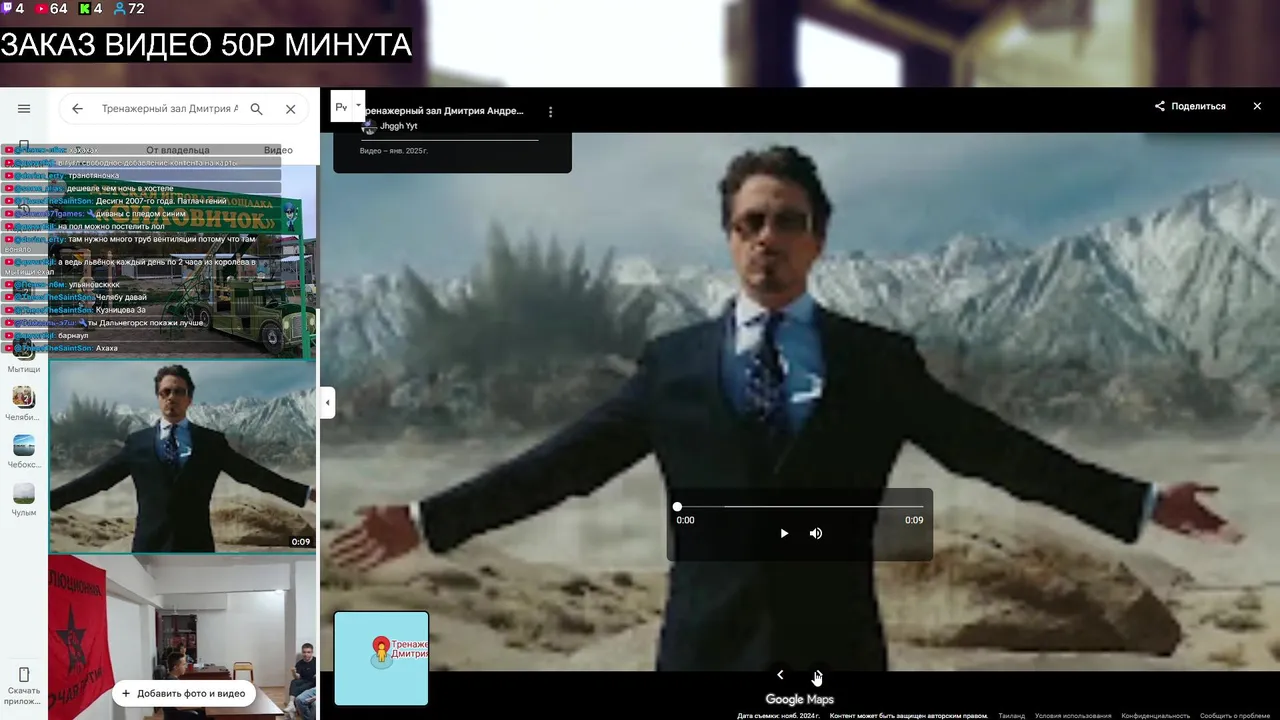Play the video with the play button

[x=784, y=533]
